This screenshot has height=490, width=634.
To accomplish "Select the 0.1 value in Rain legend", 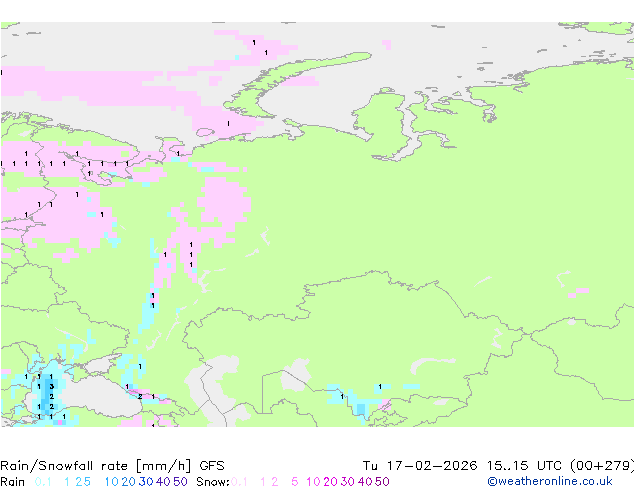I will [43, 482].
